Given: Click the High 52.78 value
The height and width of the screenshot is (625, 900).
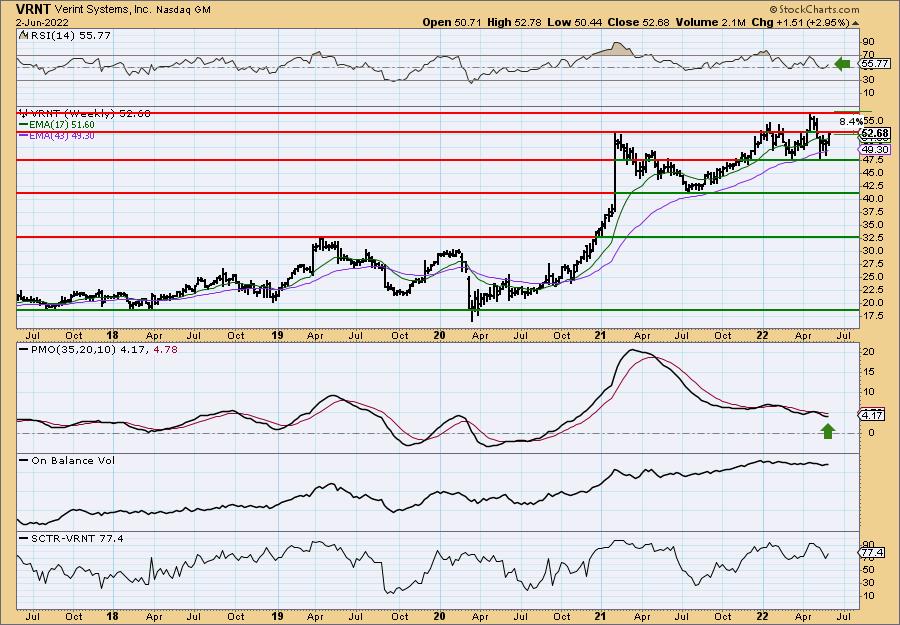Looking at the screenshot, I should (514, 22).
